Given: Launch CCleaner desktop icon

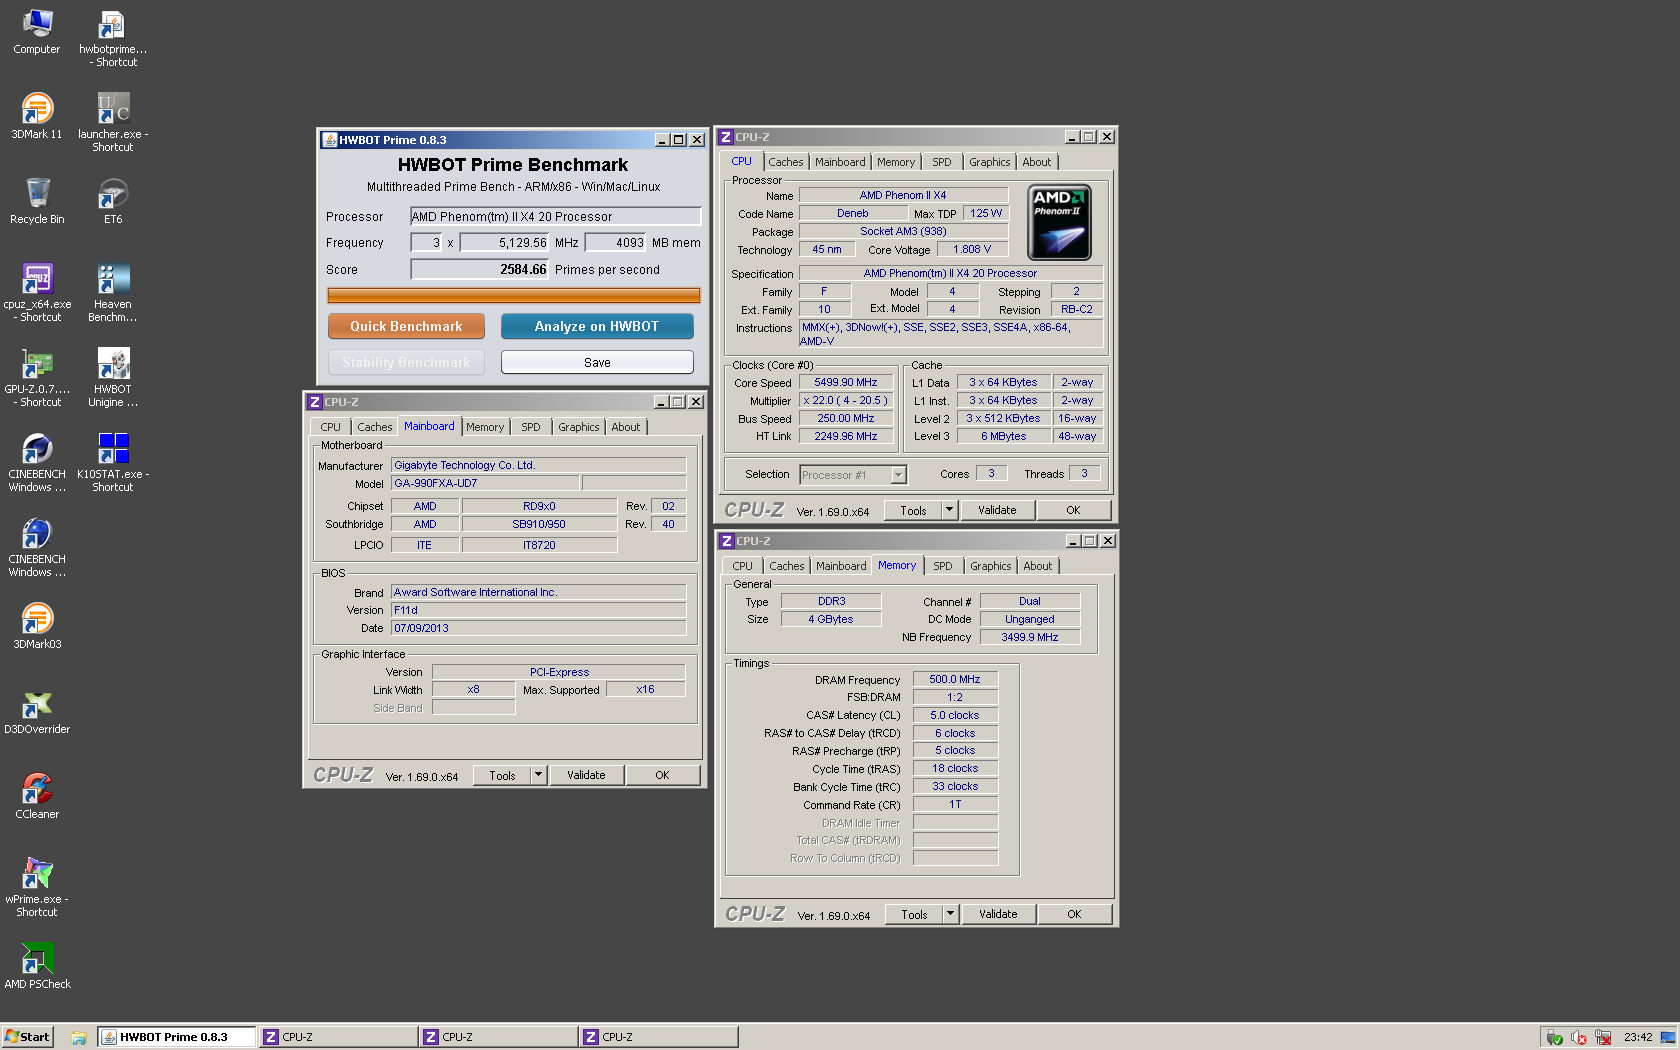Looking at the screenshot, I should tap(37, 797).
